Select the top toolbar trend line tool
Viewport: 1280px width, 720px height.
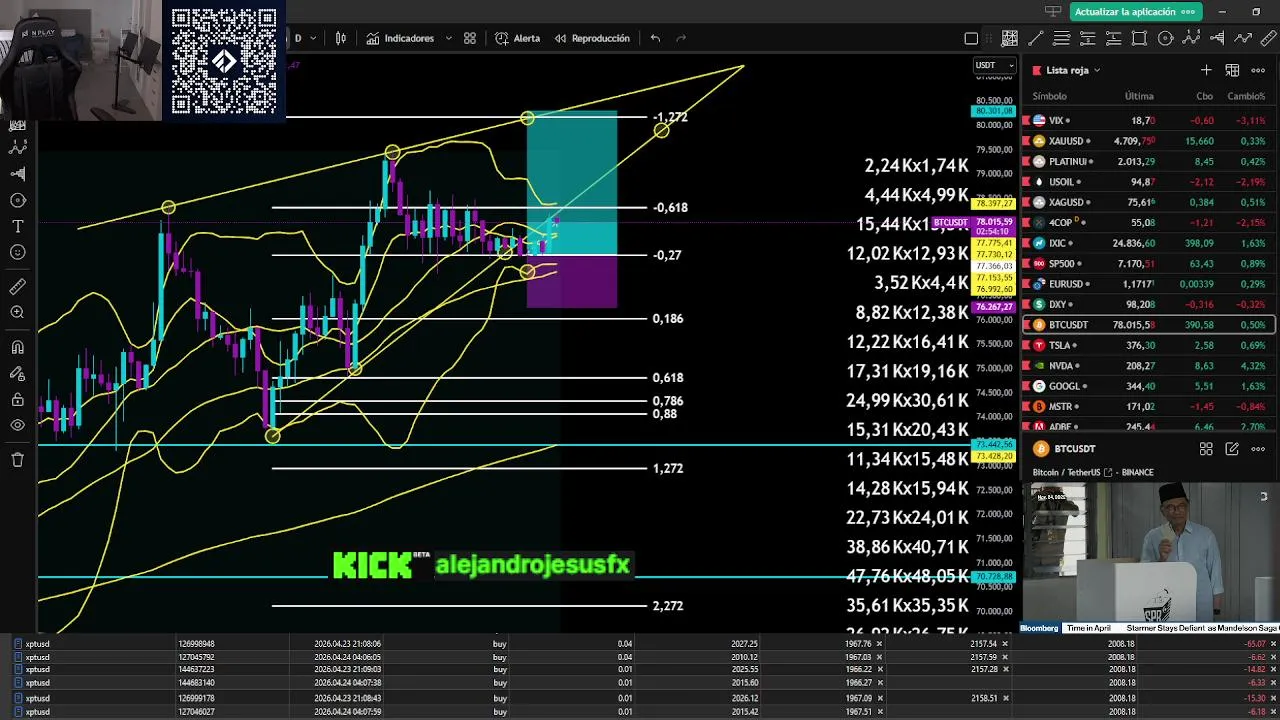pos(1036,39)
